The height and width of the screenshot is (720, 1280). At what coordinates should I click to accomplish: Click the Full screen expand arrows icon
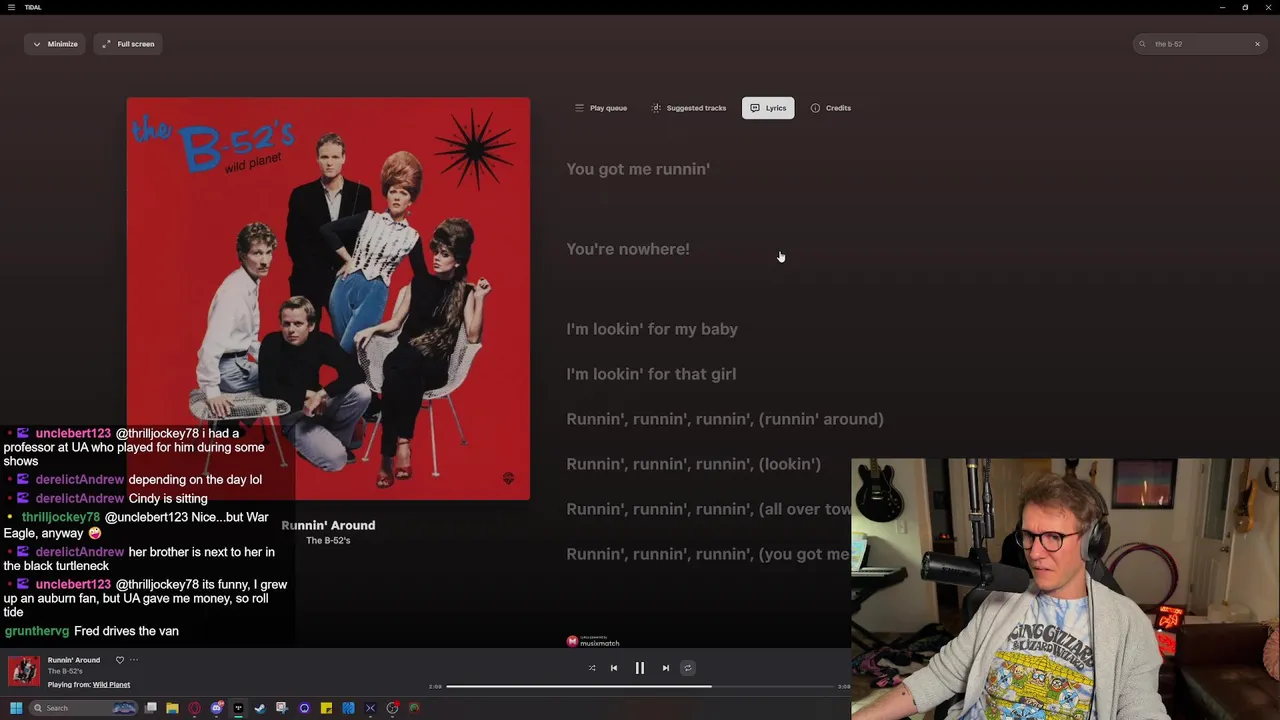click(106, 44)
